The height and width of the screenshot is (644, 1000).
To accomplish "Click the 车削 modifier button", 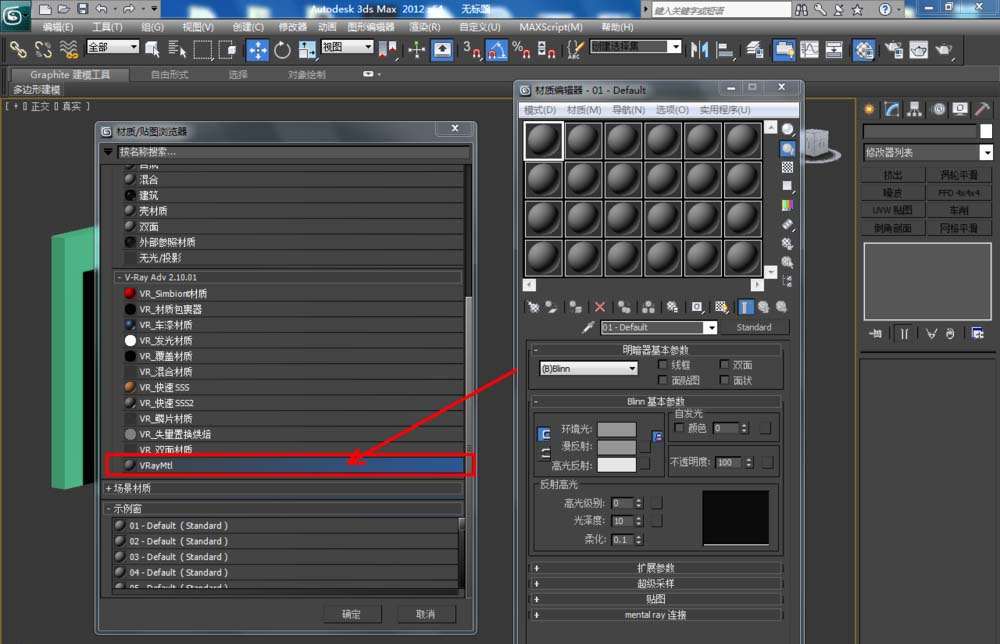I will coord(959,210).
